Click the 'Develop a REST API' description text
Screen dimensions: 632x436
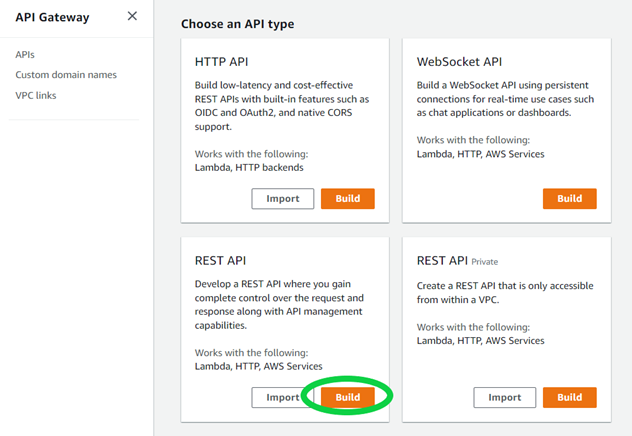tap(279, 305)
